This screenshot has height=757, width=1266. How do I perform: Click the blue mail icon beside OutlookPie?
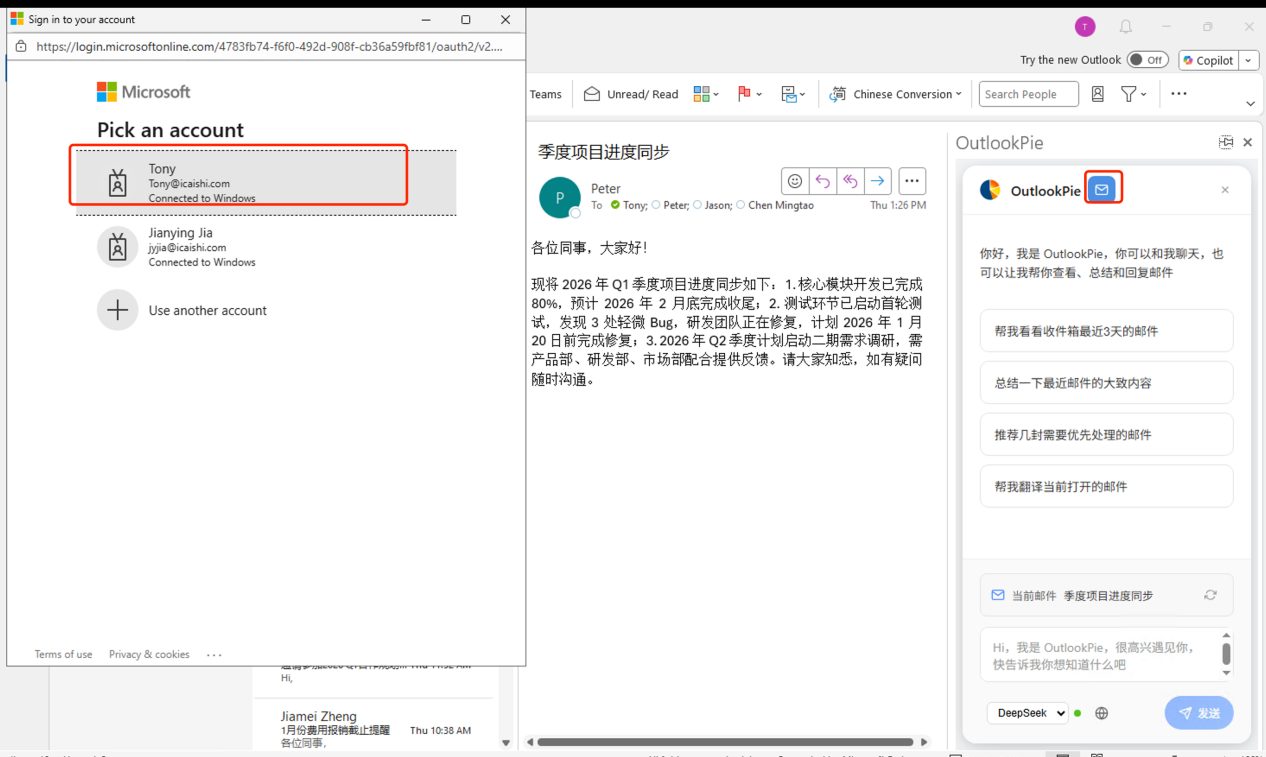[1102, 189]
